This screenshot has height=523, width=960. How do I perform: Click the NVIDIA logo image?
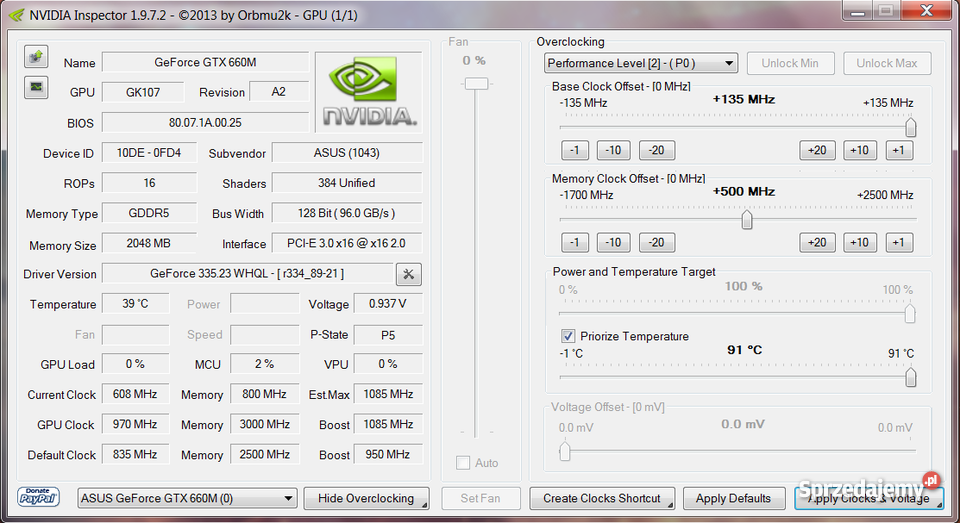[369, 92]
